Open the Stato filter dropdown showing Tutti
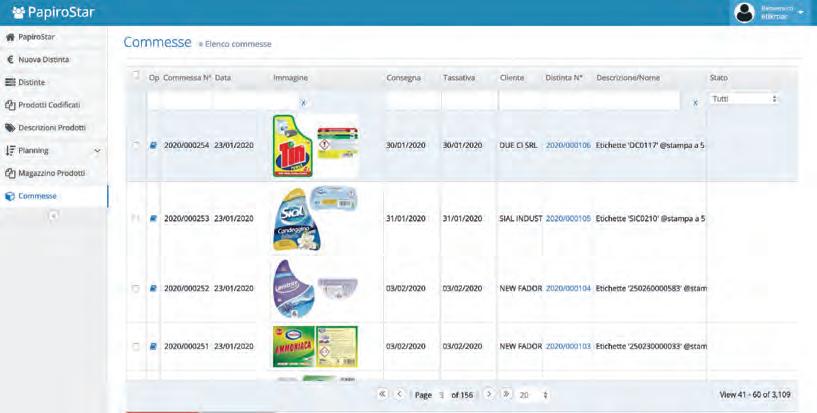 tap(744, 99)
